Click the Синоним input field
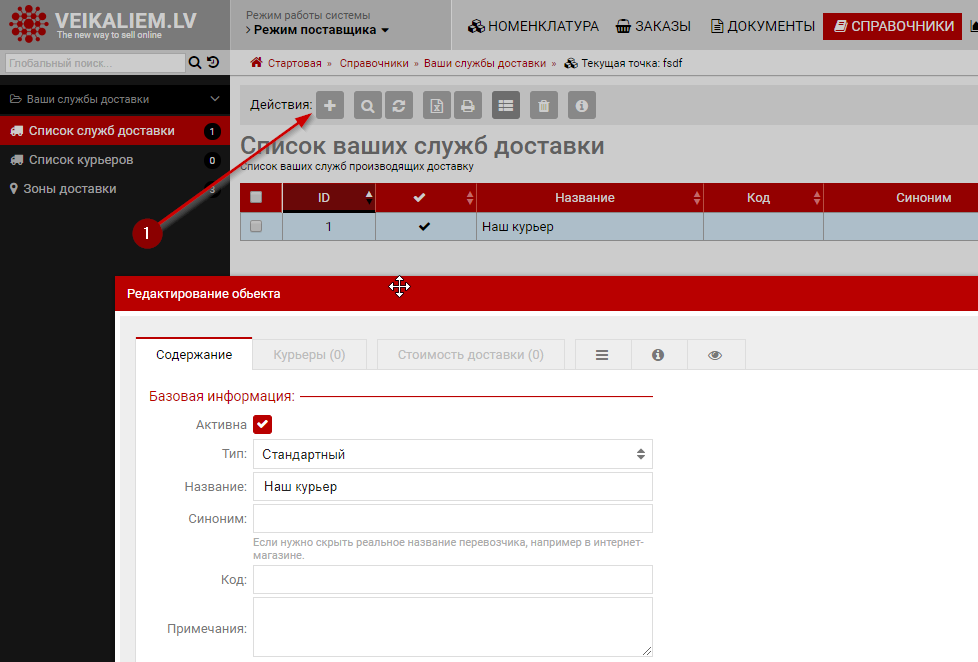 point(452,519)
